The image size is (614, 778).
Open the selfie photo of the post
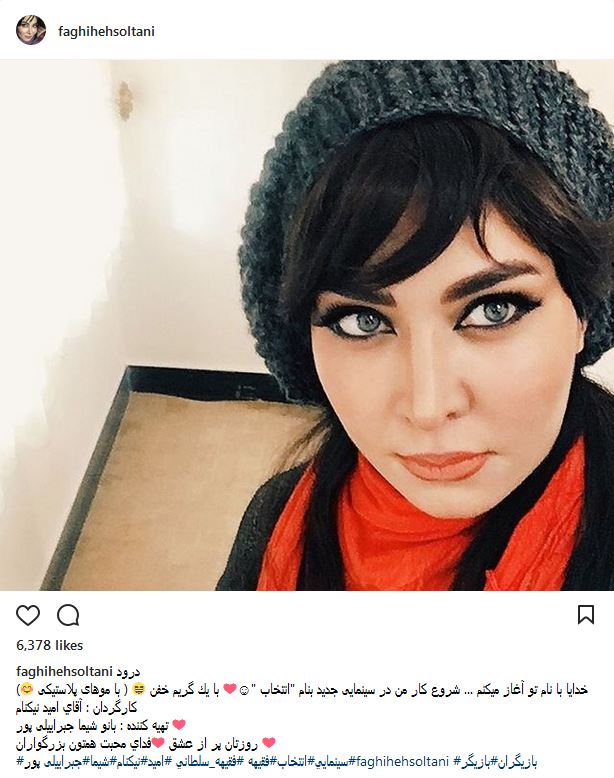coord(307,325)
